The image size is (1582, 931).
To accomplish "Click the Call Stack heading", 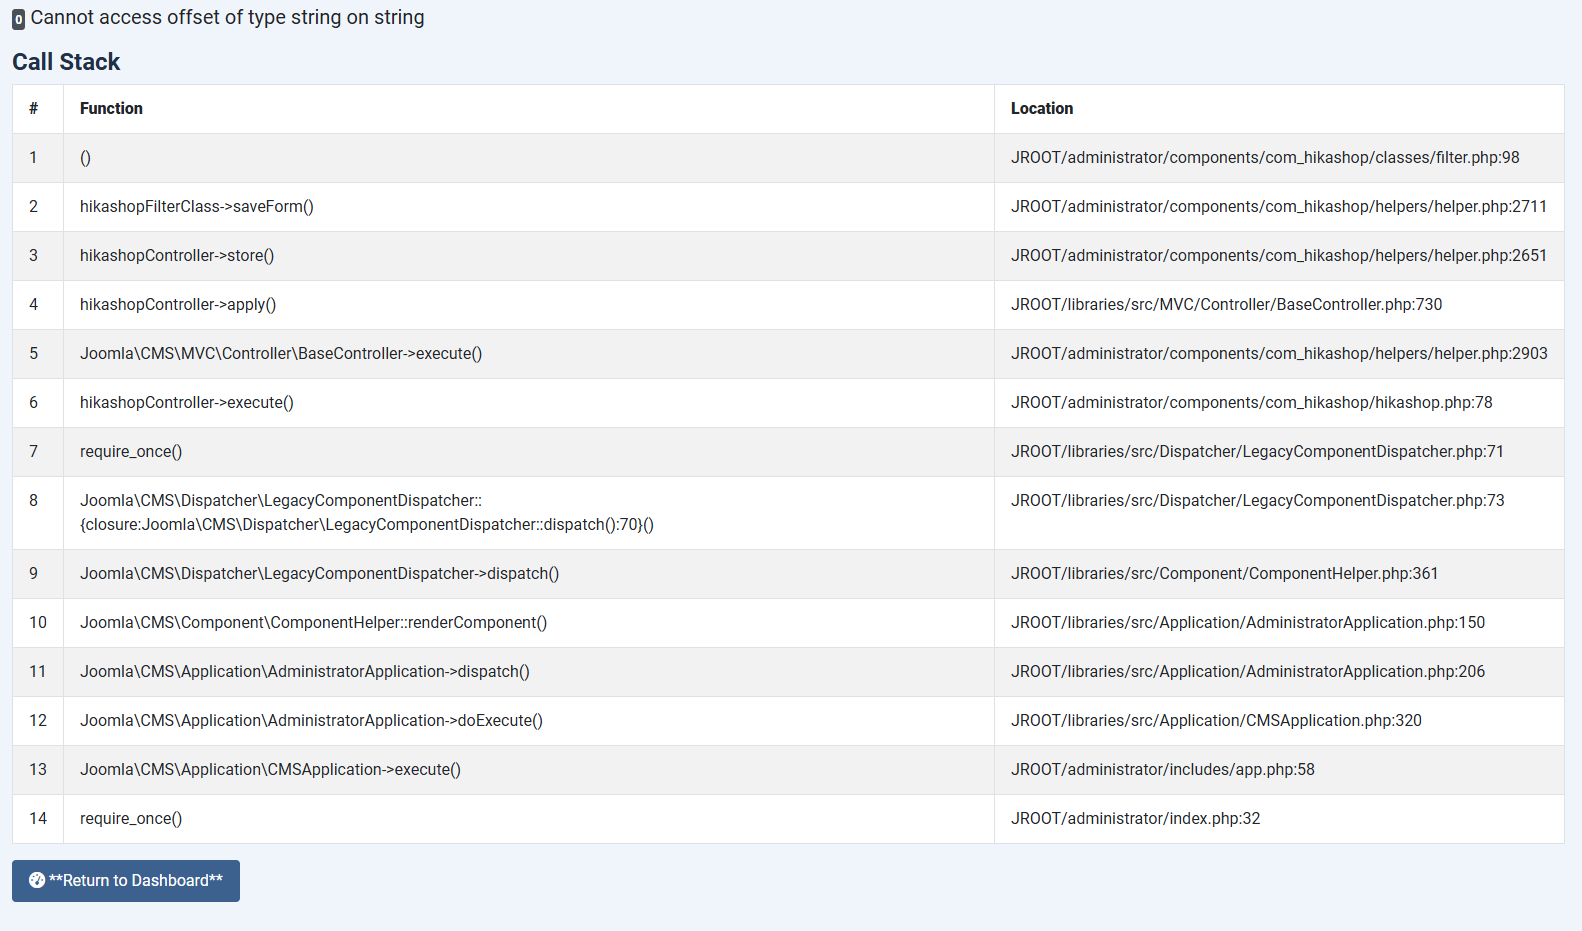I will coord(66,62).
